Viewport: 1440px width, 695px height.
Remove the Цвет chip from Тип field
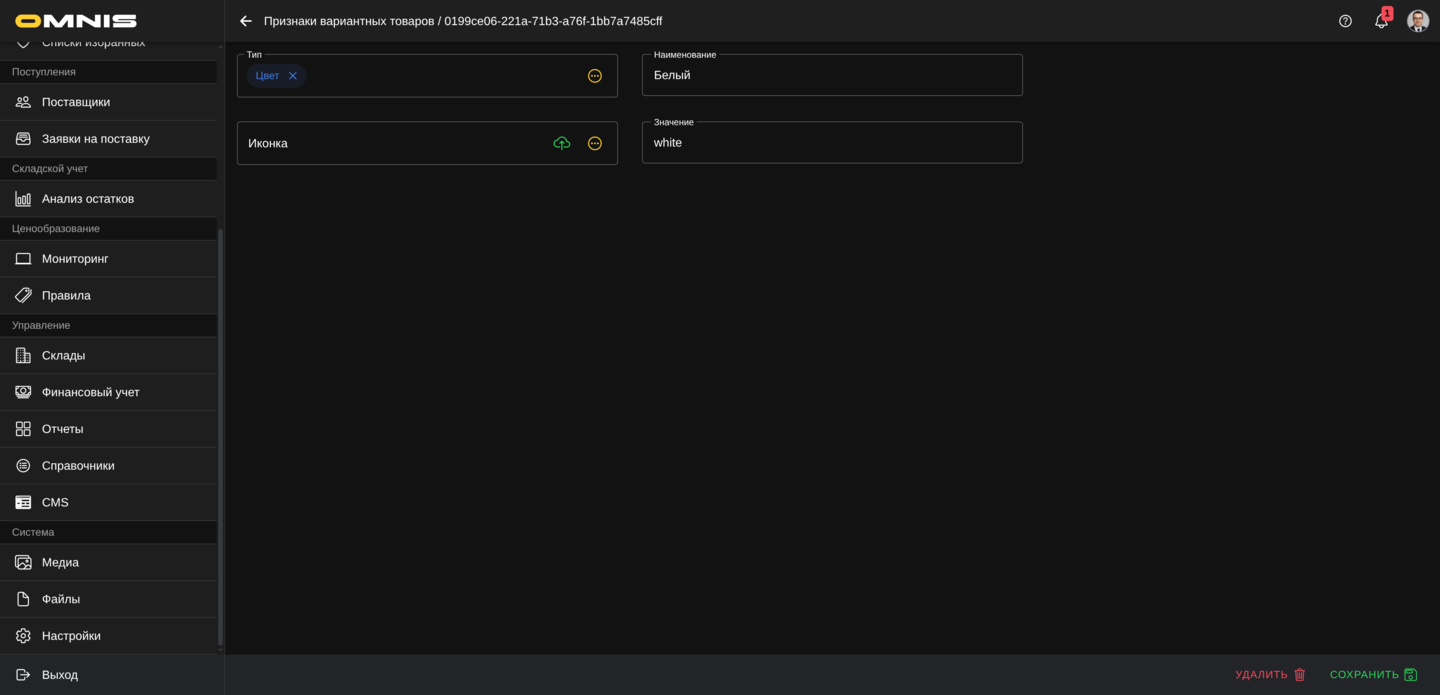click(x=293, y=76)
